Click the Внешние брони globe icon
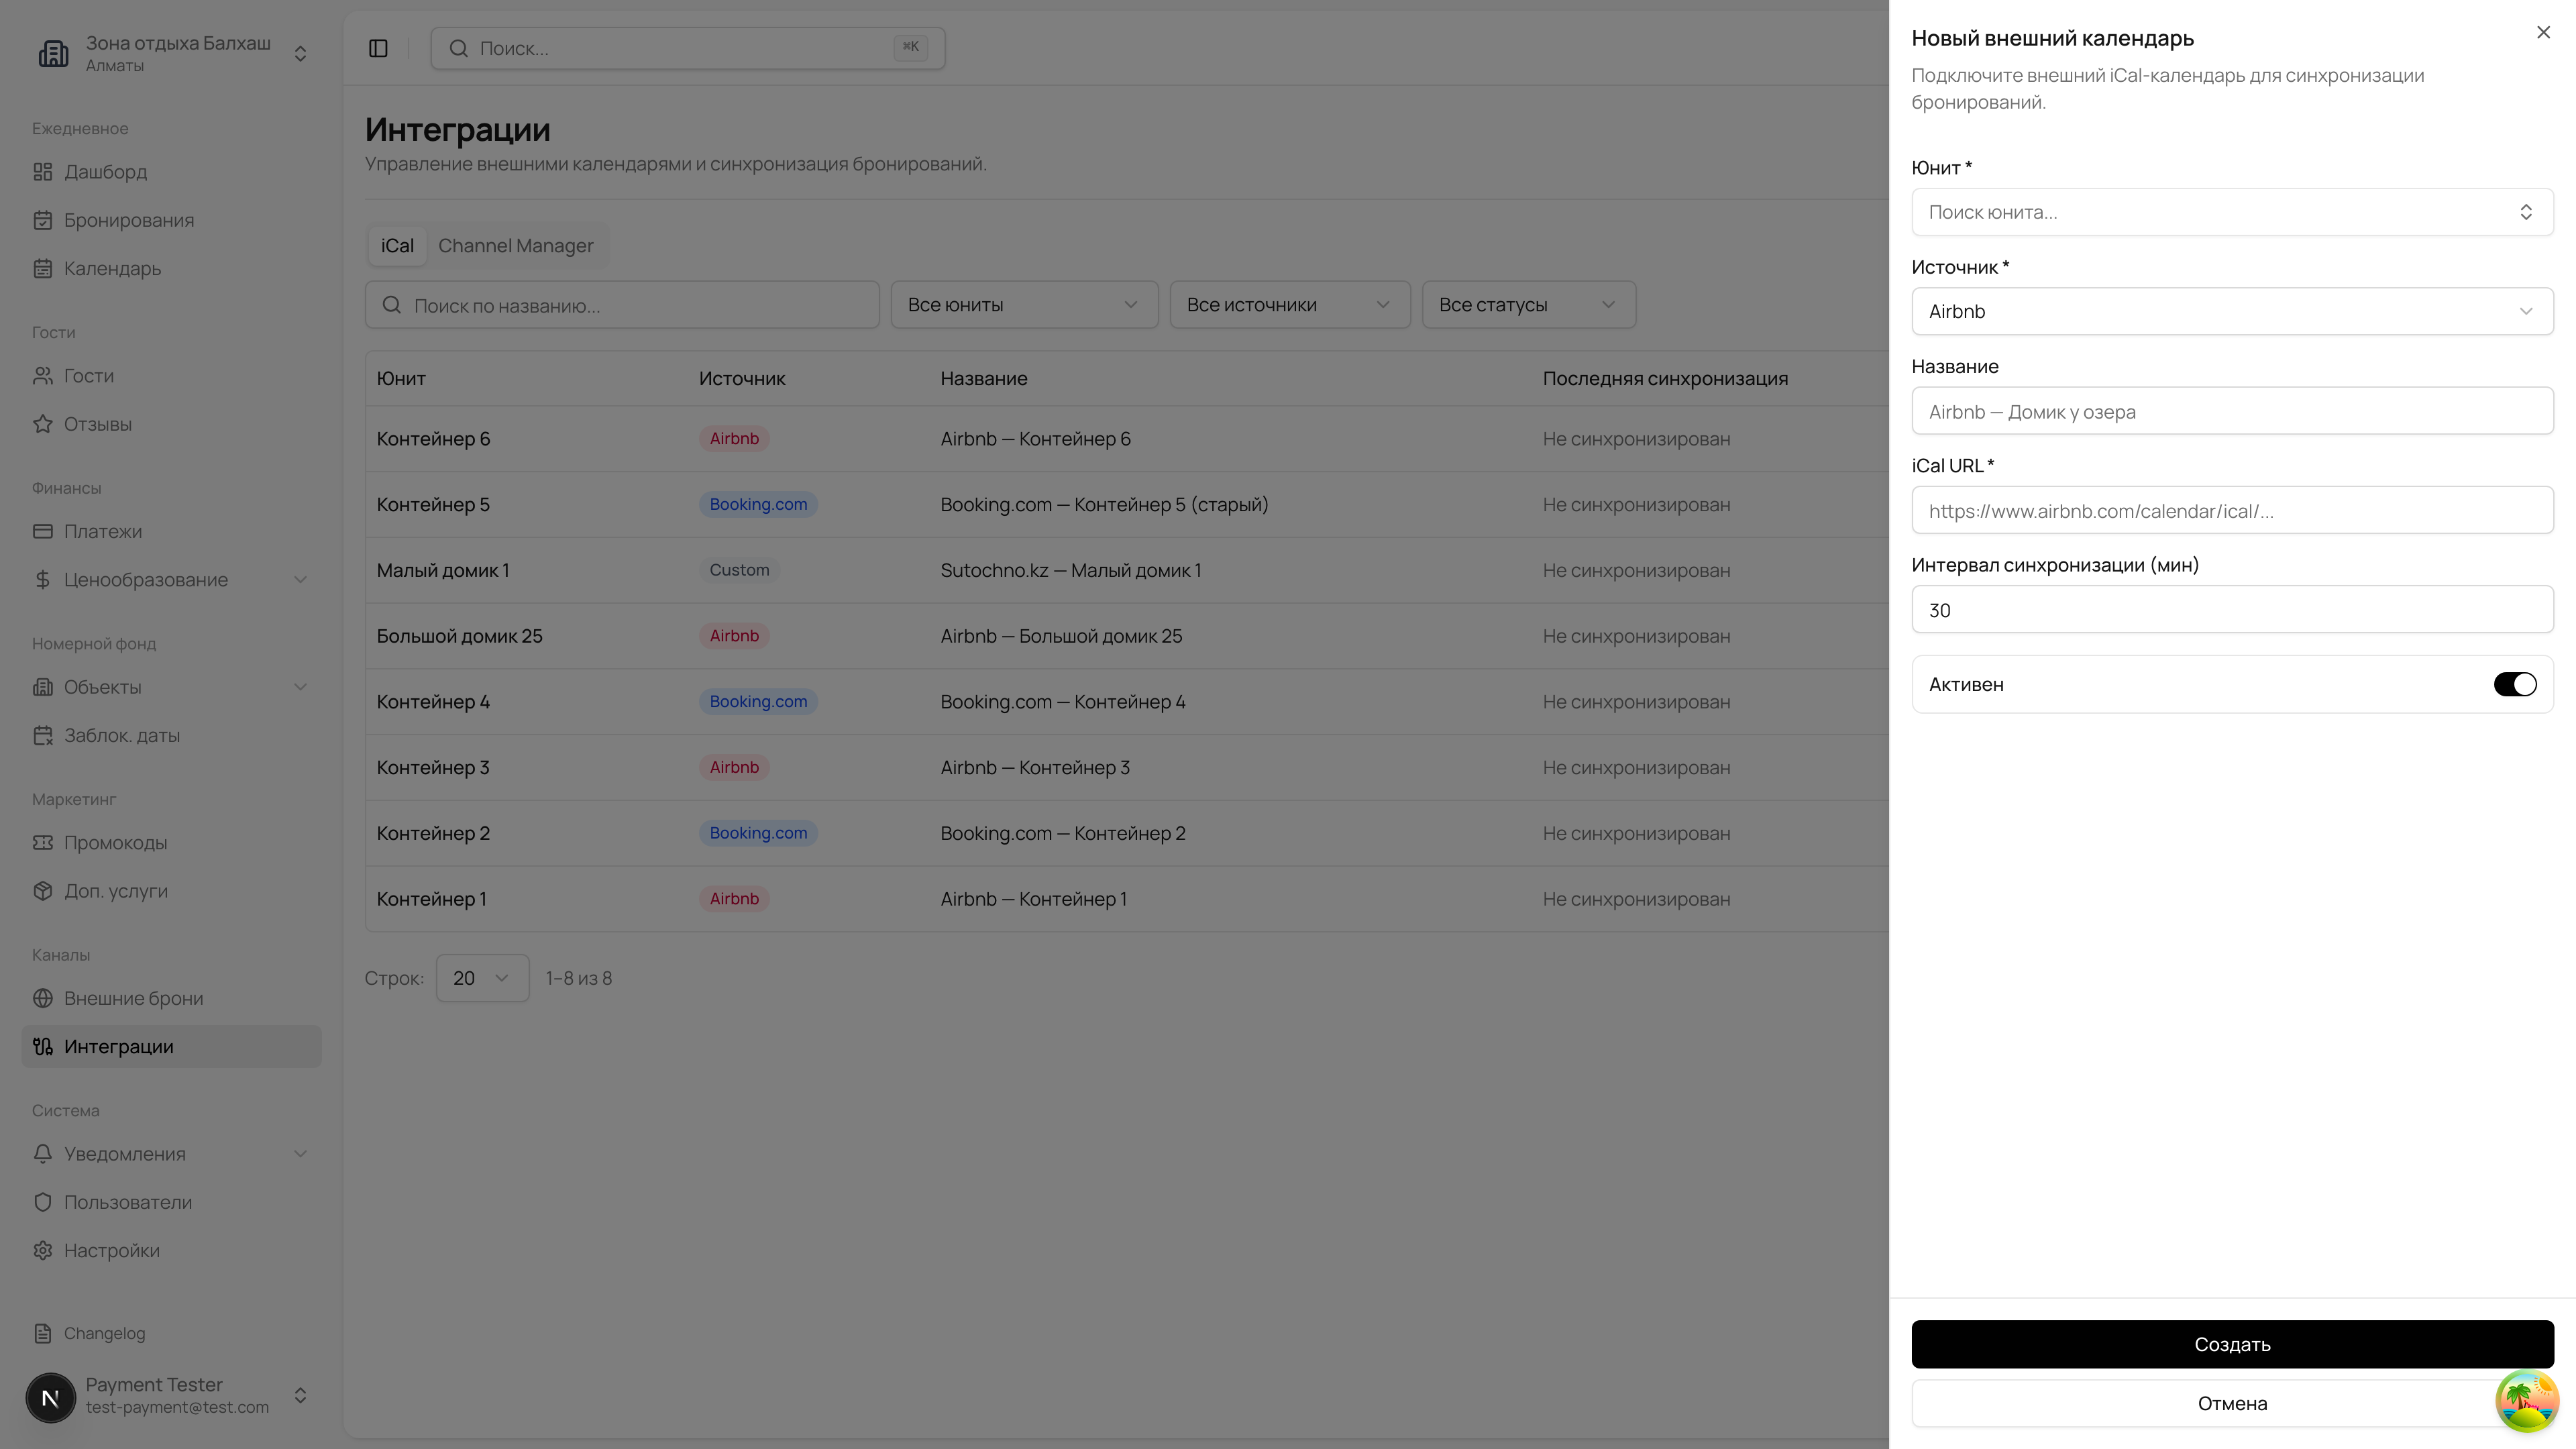The height and width of the screenshot is (1449, 2576). click(42, 998)
